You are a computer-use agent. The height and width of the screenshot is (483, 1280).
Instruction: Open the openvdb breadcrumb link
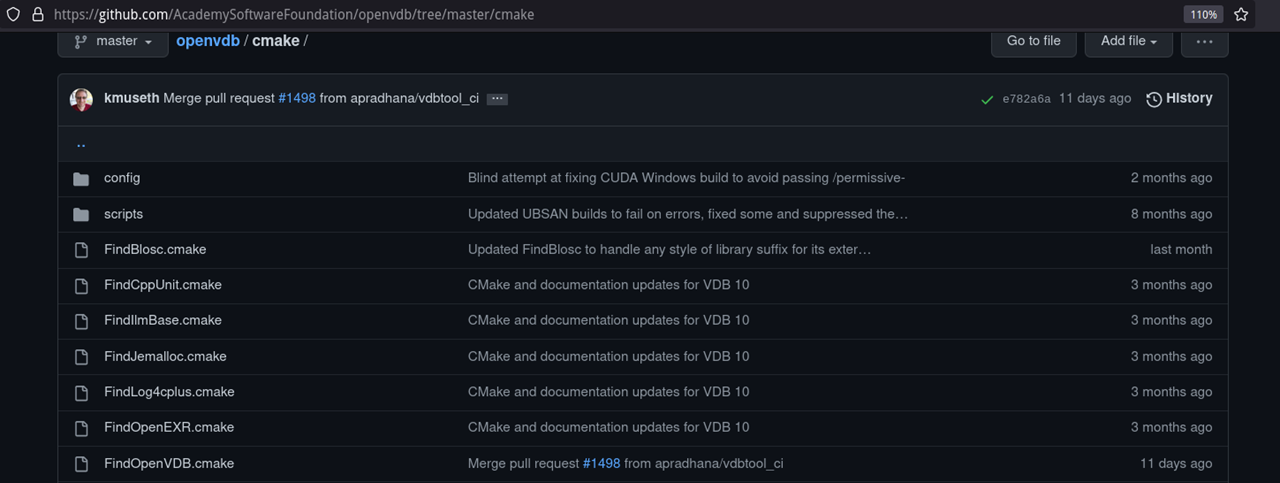pos(208,41)
